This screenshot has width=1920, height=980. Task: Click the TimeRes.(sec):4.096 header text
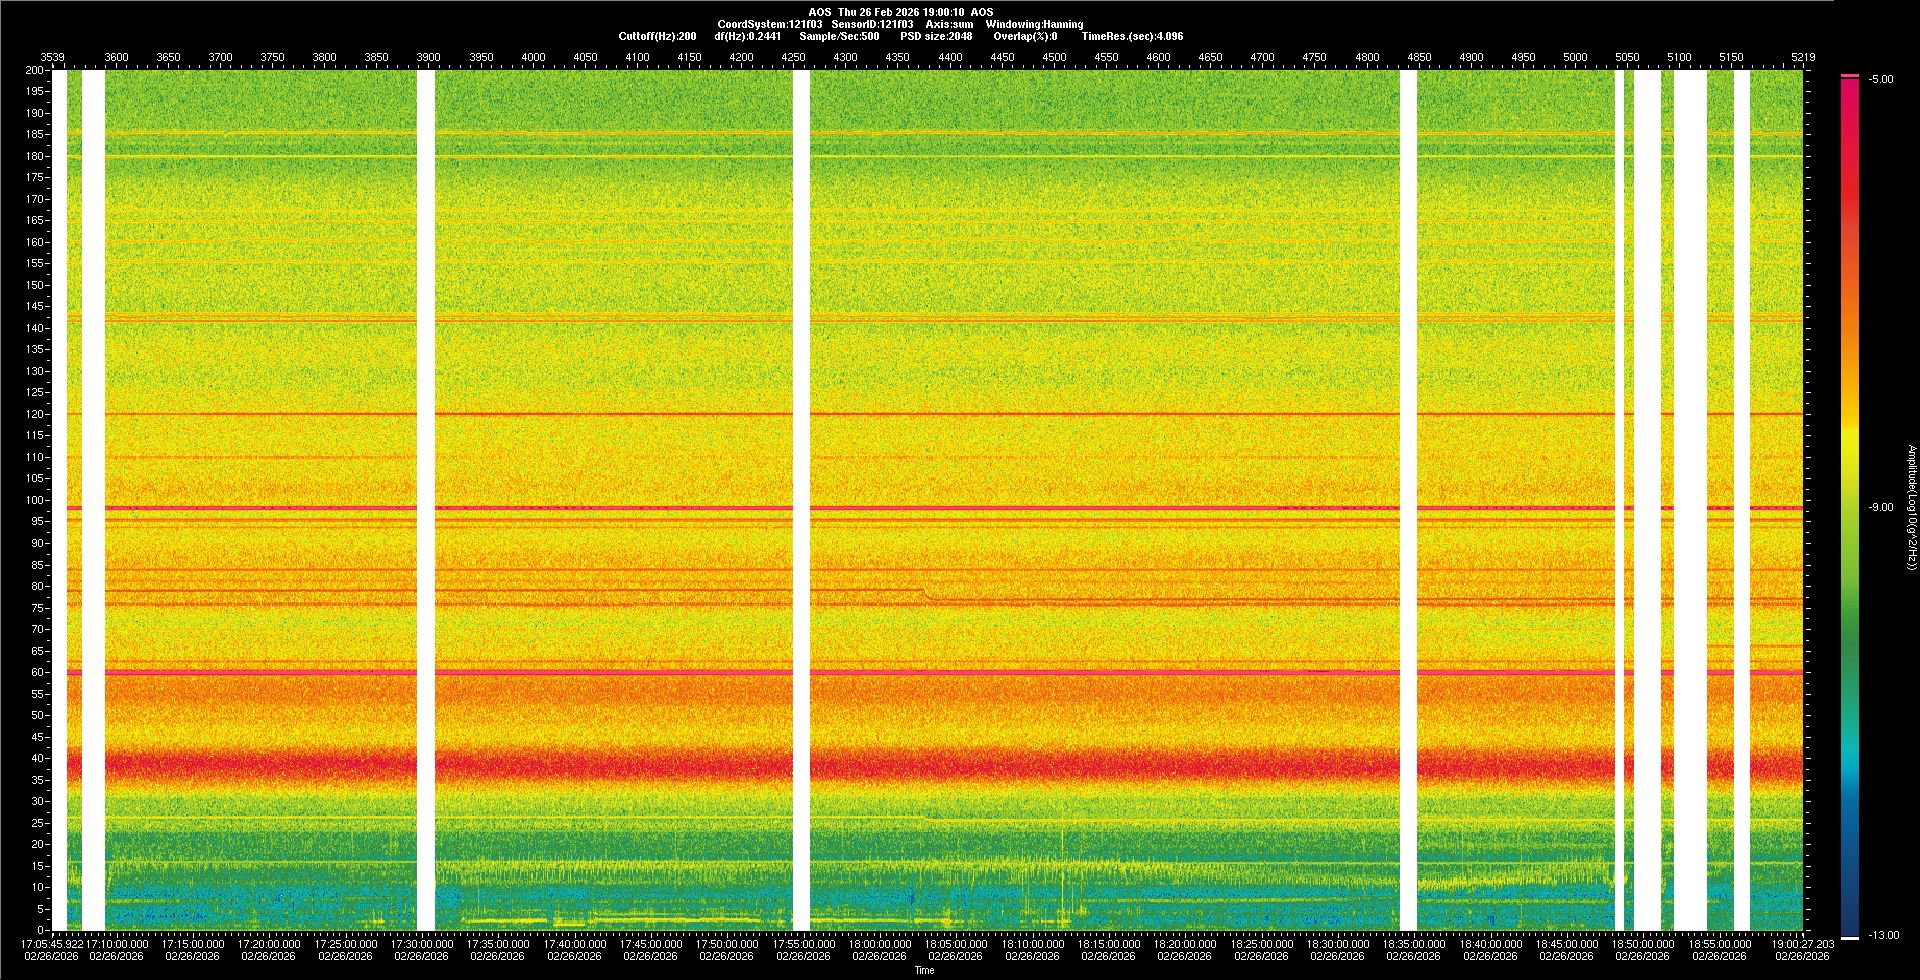1132,36
